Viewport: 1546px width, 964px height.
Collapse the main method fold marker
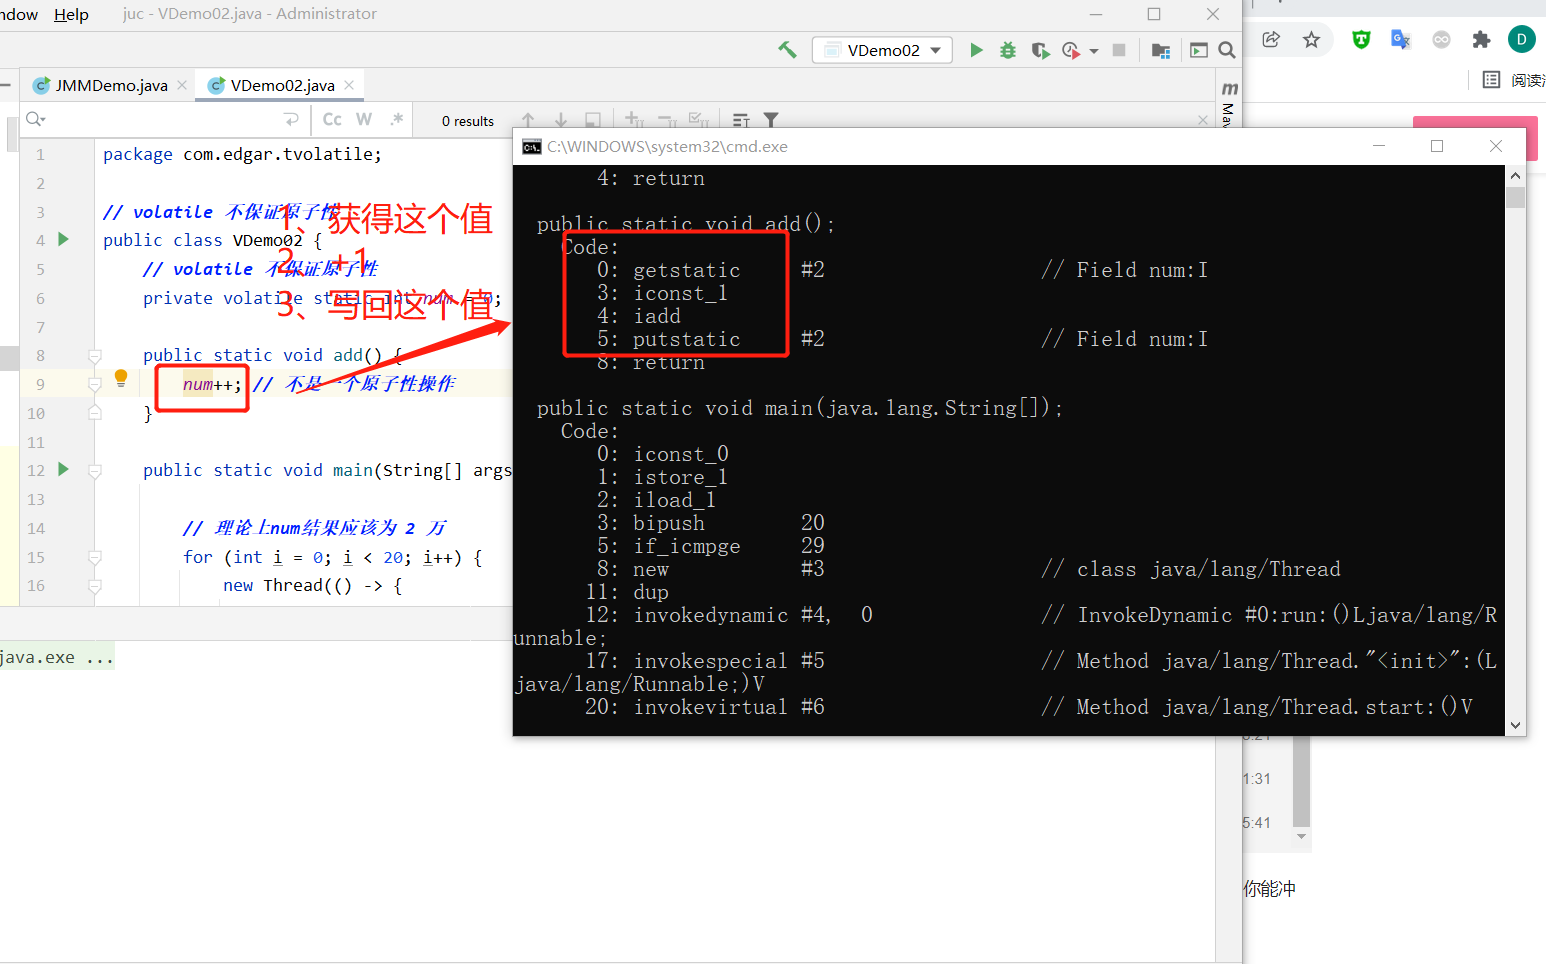tap(95, 470)
